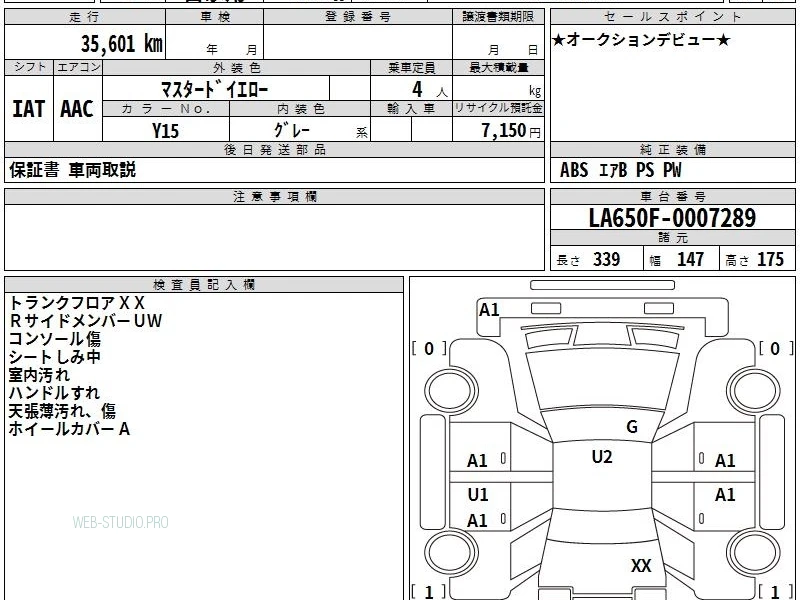The image size is (800, 600).
Task: Click the 検査員記入欄 header
Action: pos(204,285)
